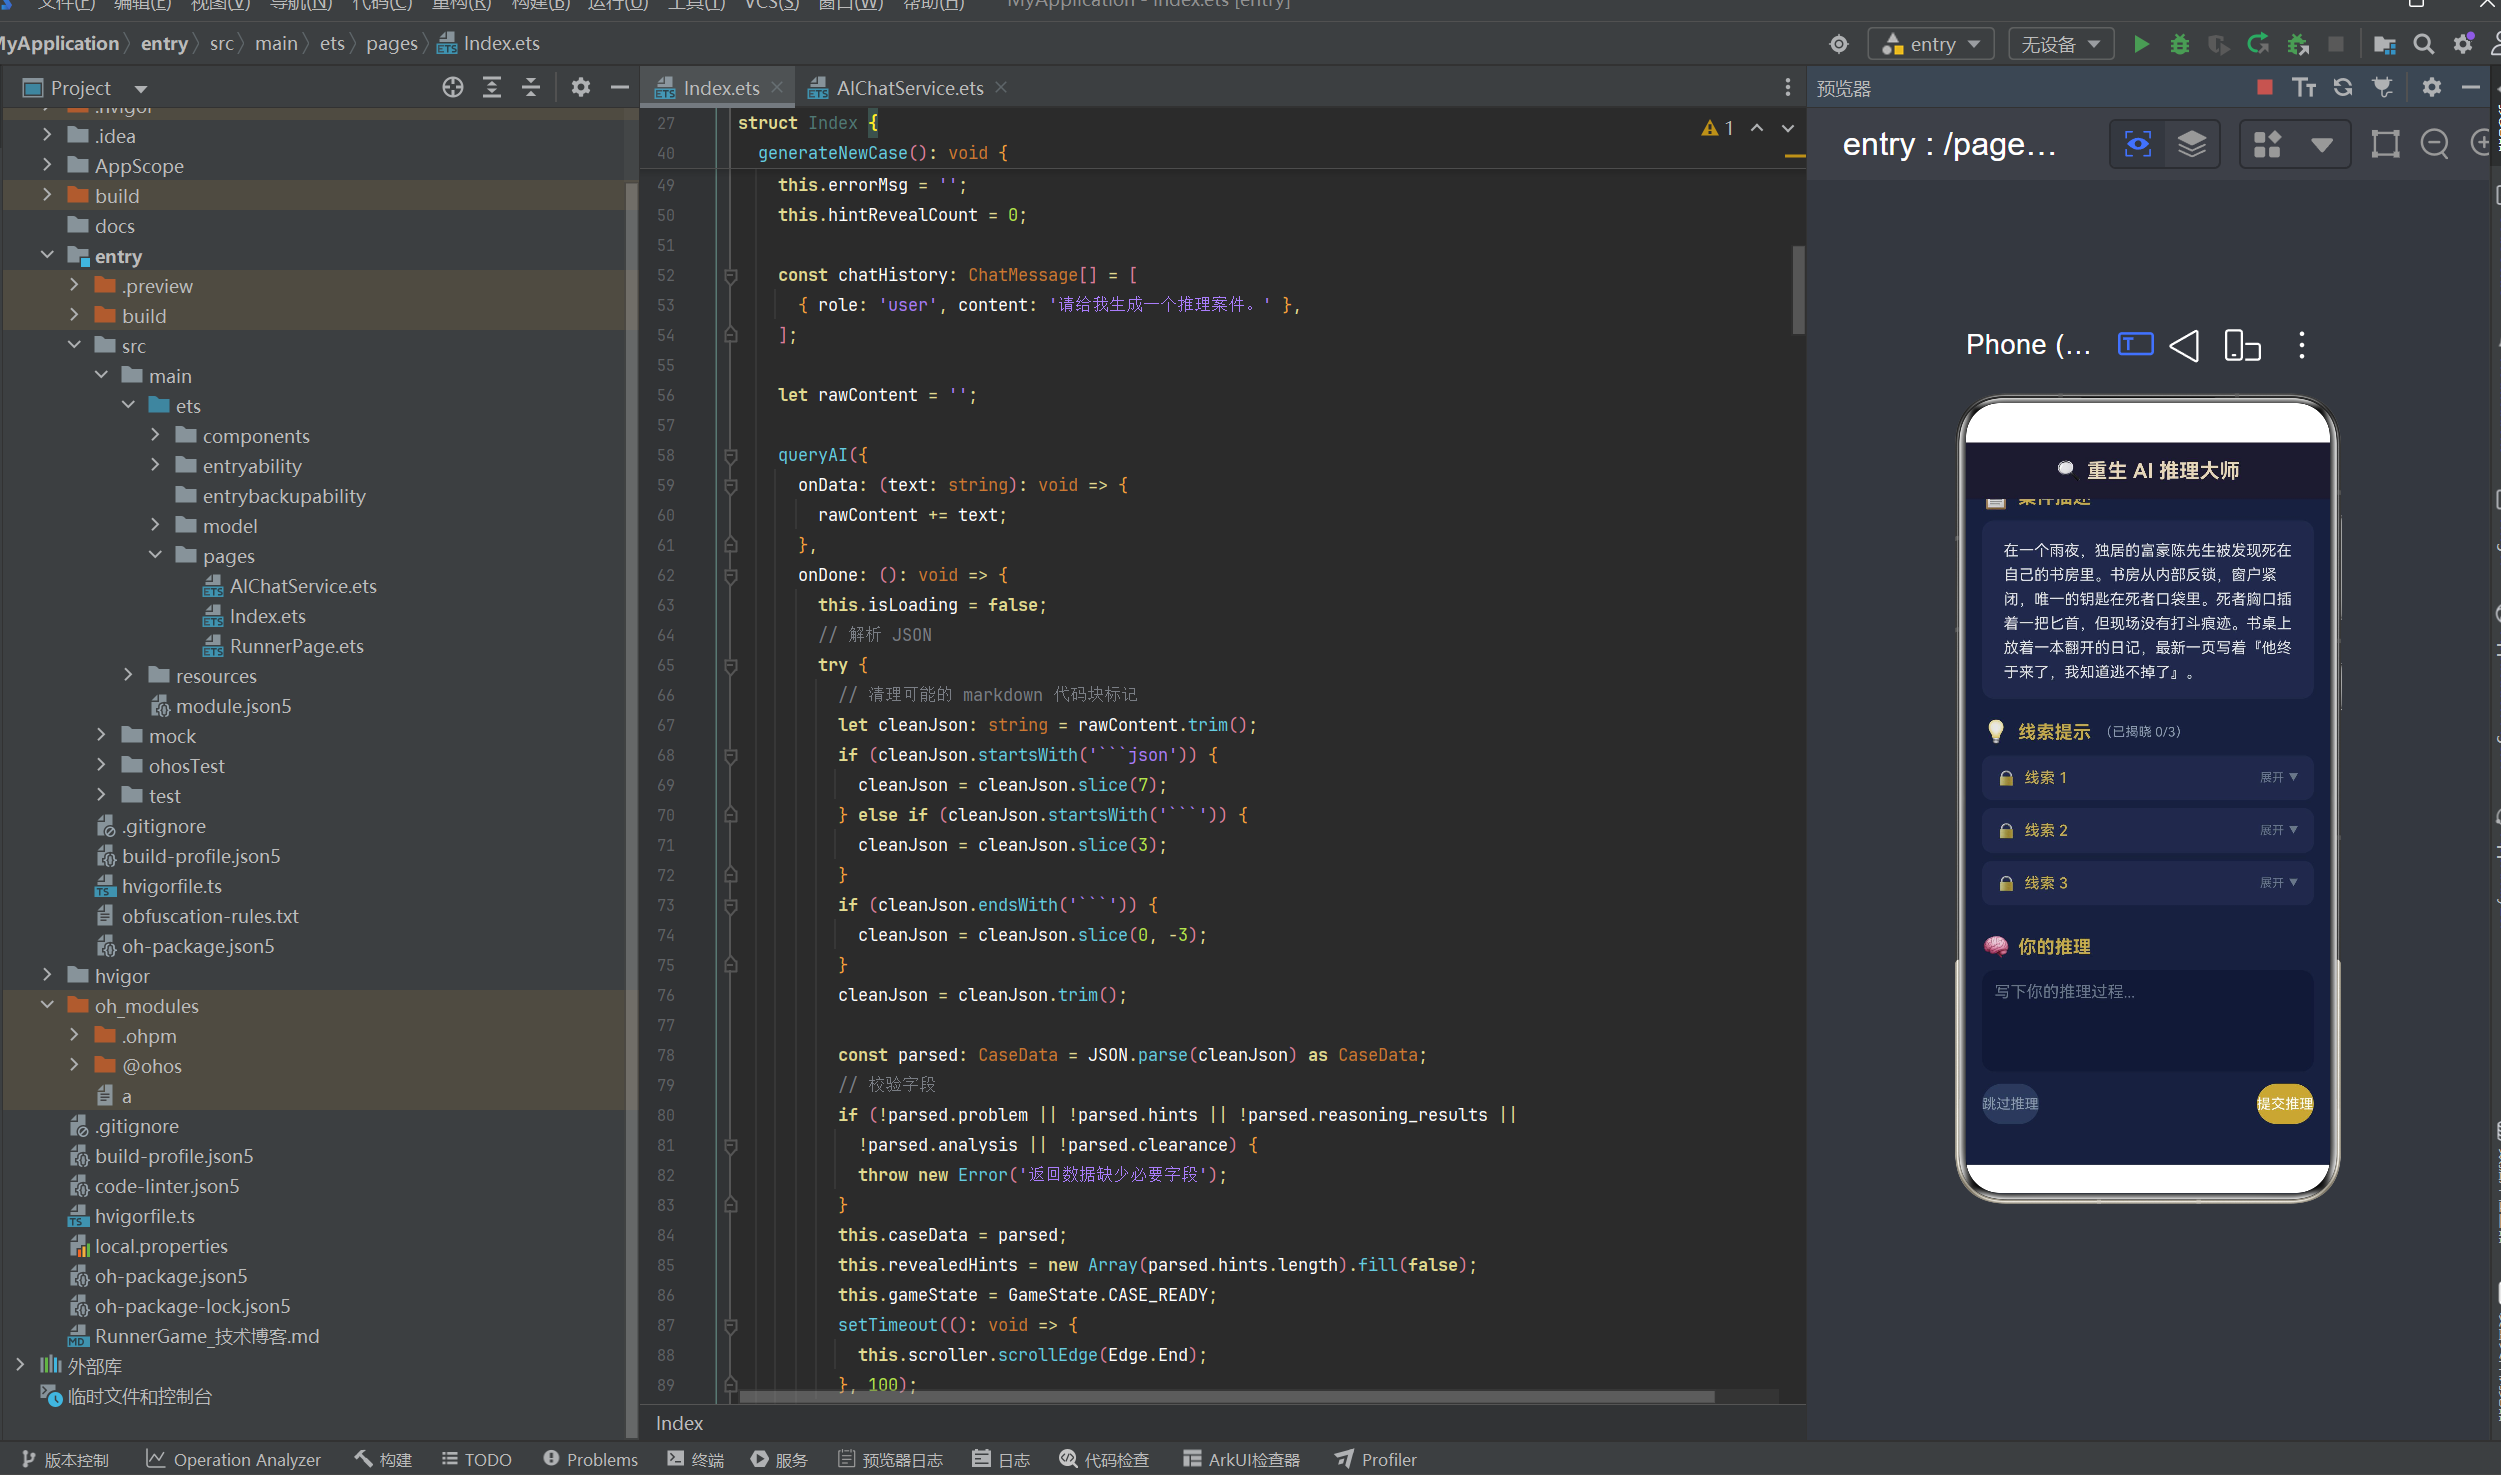Expand 线索 1 in the phone preview
Image resolution: width=2501 pixels, height=1475 pixels.
click(2147, 778)
